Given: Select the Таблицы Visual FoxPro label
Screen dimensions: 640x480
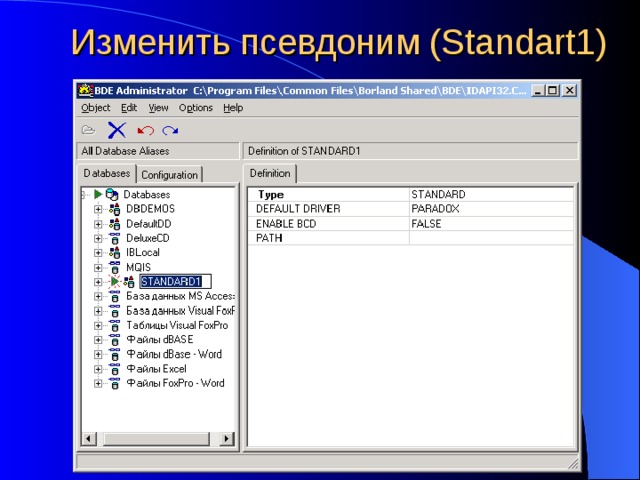Looking at the screenshot, I should pyautogui.click(x=177, y=325).
